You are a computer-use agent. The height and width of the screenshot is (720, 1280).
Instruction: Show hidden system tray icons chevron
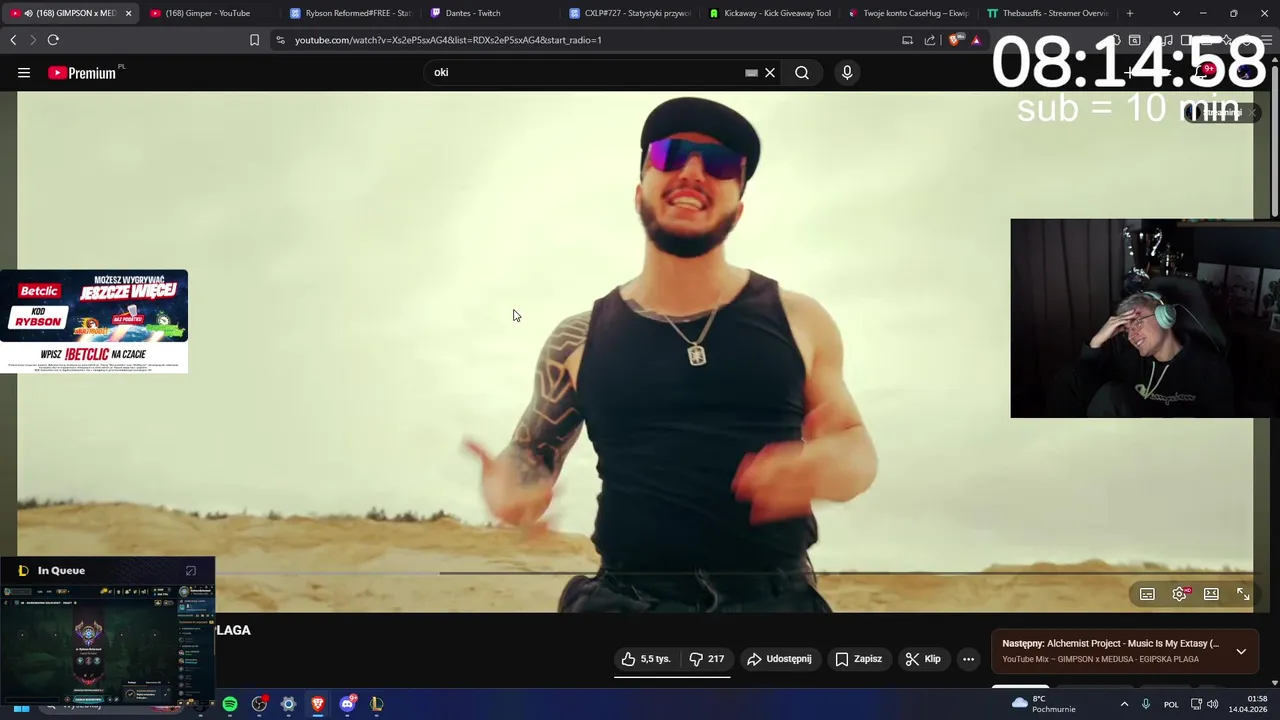click(x=1124, y=704)
